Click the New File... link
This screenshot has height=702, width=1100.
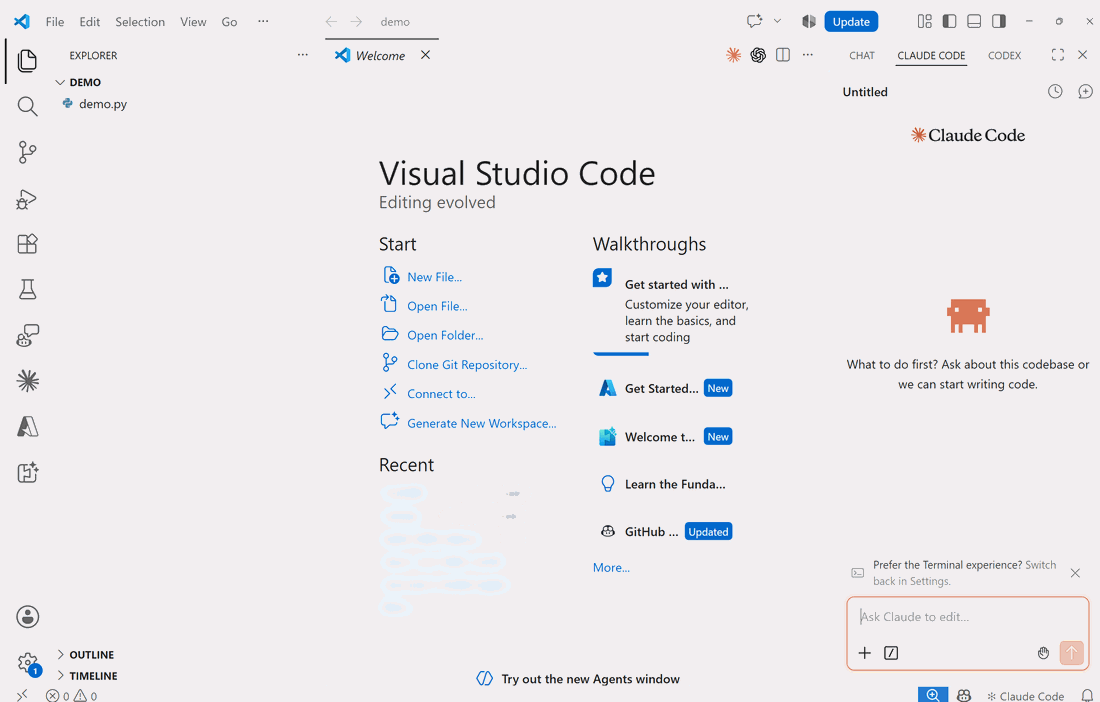pos(434,277)
